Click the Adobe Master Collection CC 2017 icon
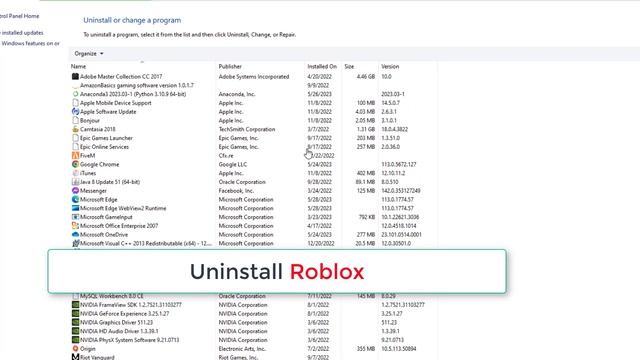The image size is (640, 360). click(x=75, y=76)
